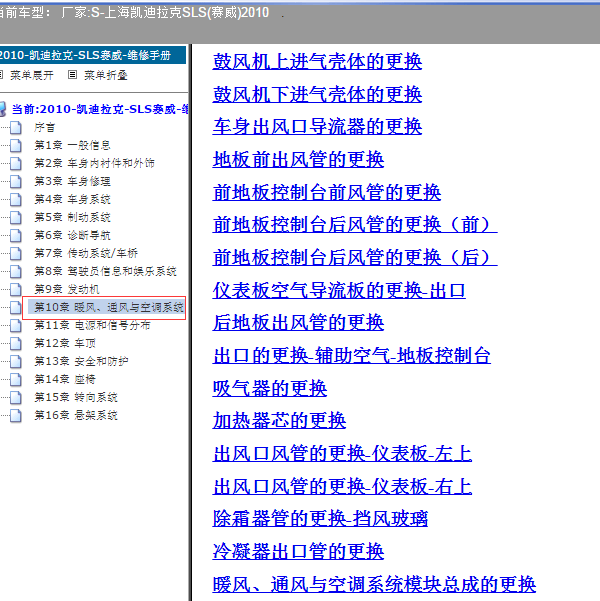Click the page icon beside 第6章 诊断导航

point(16,236)
